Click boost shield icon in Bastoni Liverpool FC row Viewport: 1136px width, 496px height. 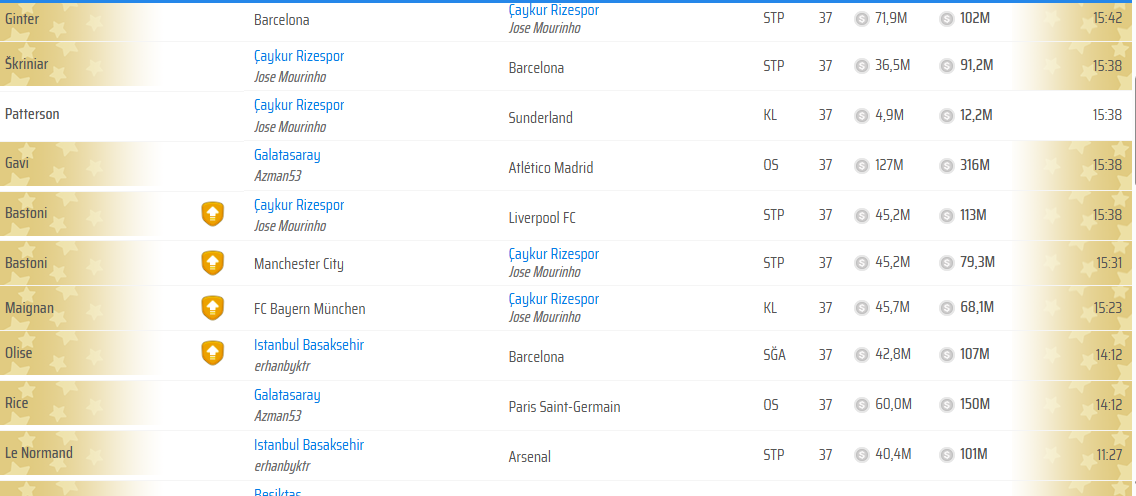click(x=212, y=214)
